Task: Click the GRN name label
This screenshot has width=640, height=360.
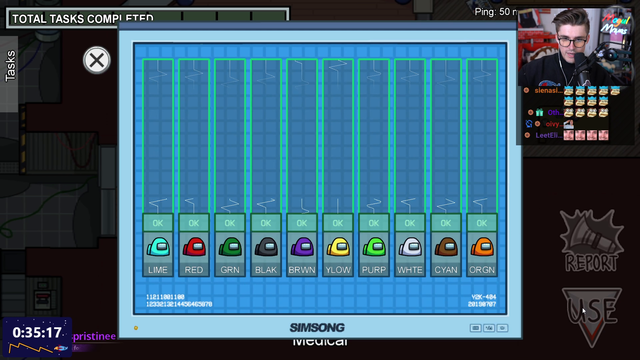Action: tap(230, 270)
